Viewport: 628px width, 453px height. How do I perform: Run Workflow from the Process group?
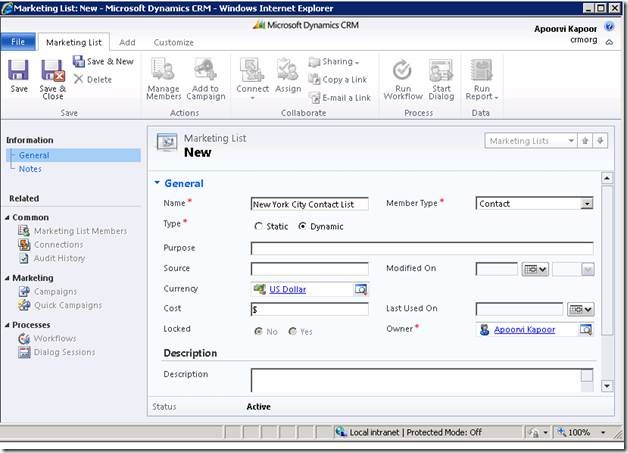pos(402,72)
